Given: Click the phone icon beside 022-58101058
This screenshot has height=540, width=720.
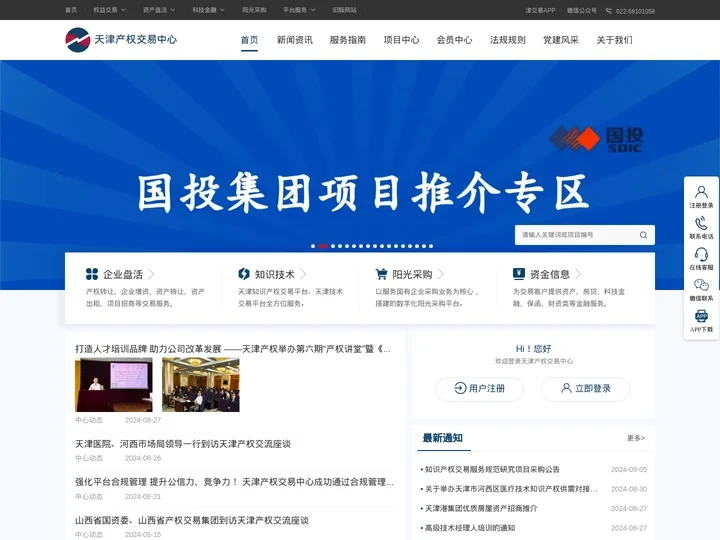Looking at the screenshot, I should (x=609, y=11).
